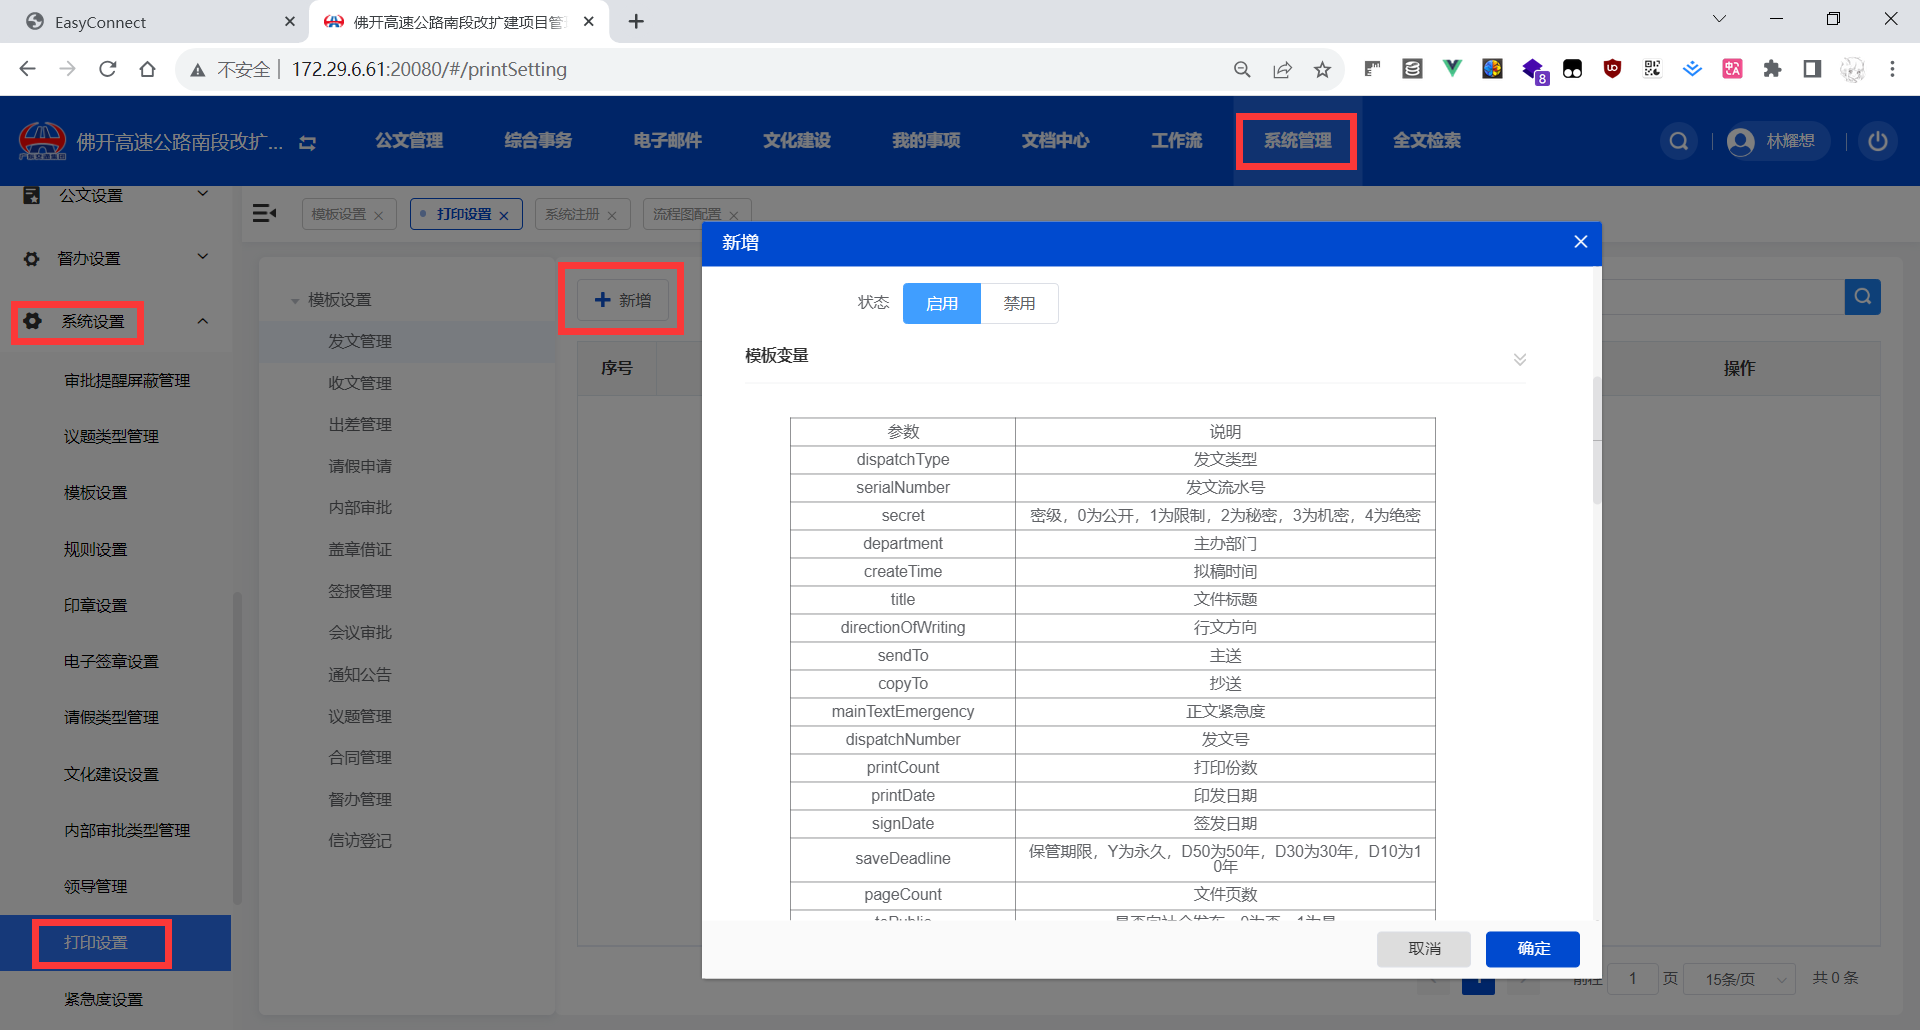
Task: Click the 取消 button in the dialog
Action: pyautogui.click(x=1424, y=949)
